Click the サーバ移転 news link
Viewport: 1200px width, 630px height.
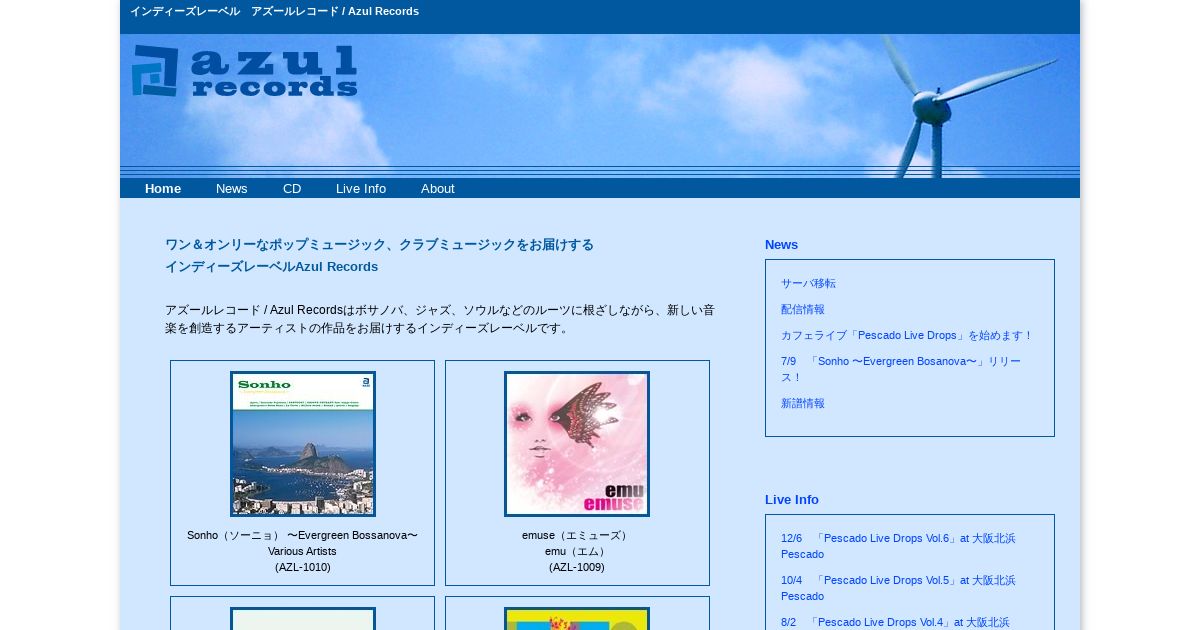[x=808, y=283]
